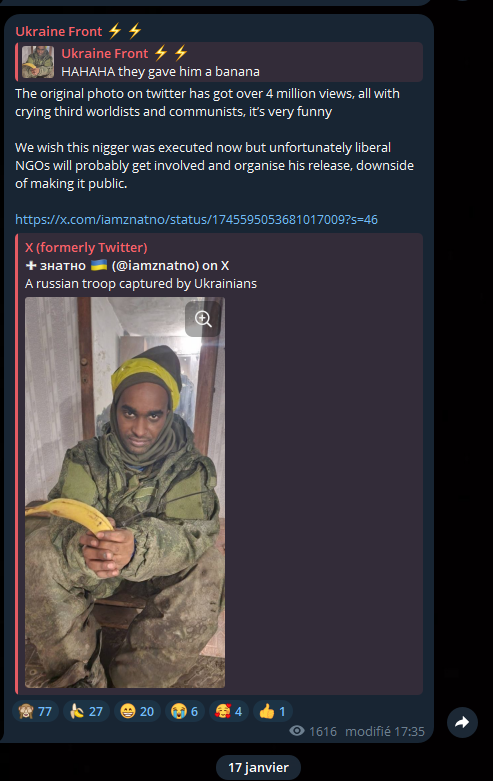493x781 pixels.
Task: Open the large link preview photo
Action: point(125,493)
